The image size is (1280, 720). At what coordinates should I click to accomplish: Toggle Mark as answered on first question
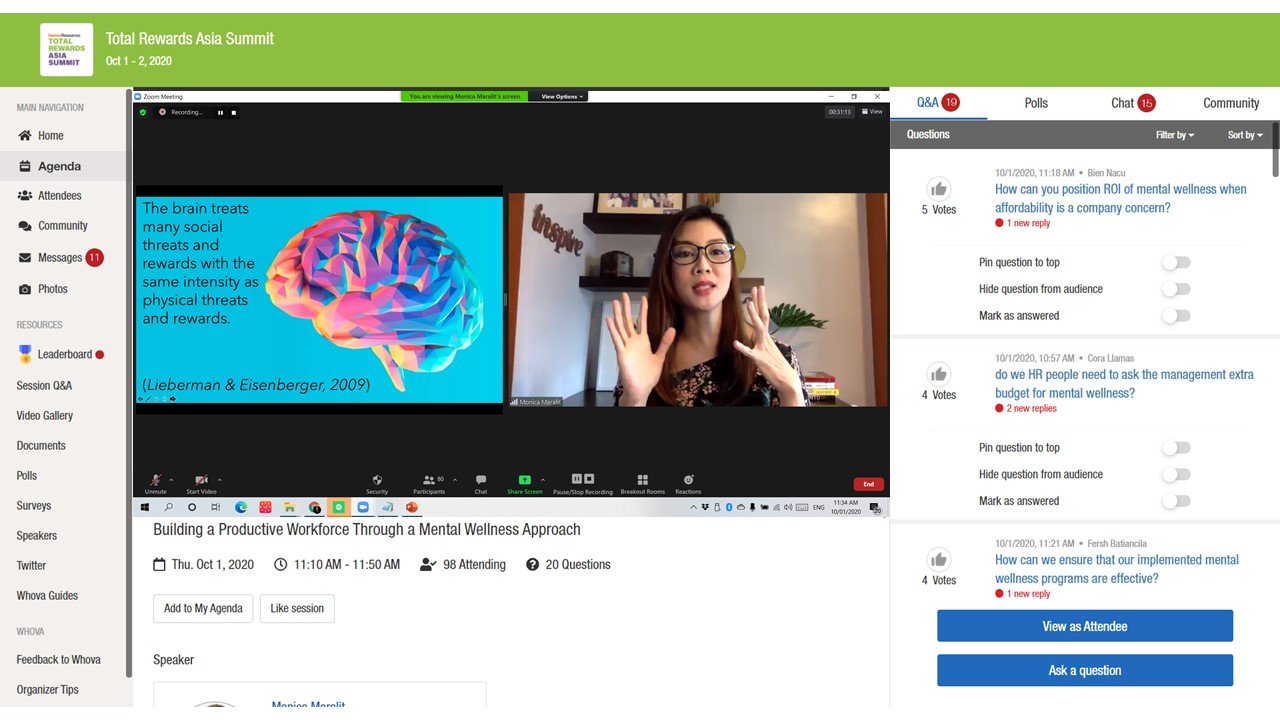[x=1176, y=316]
